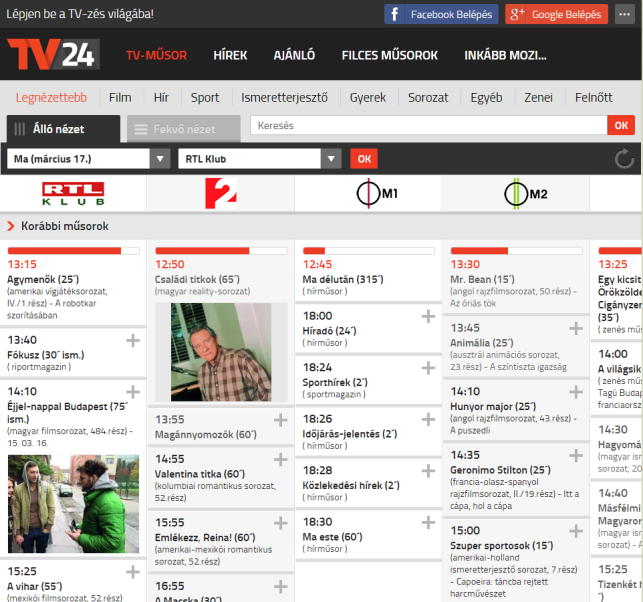643x602 pixels.
Task: Open Családi titkok thumbnail image
Action: [x=221, y=352]
